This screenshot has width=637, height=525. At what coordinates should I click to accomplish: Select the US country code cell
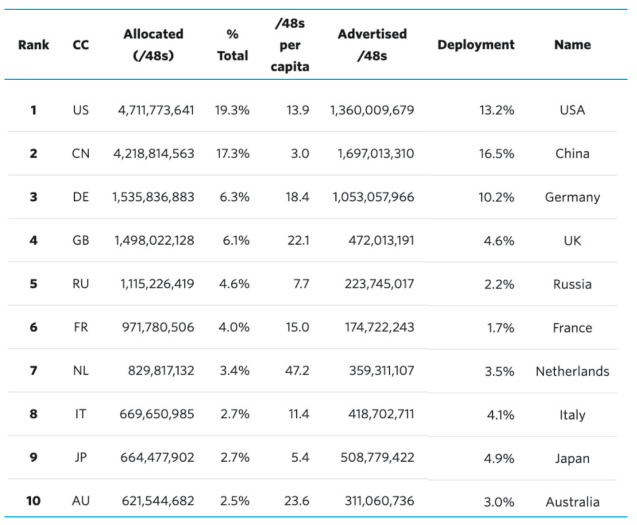80,110
